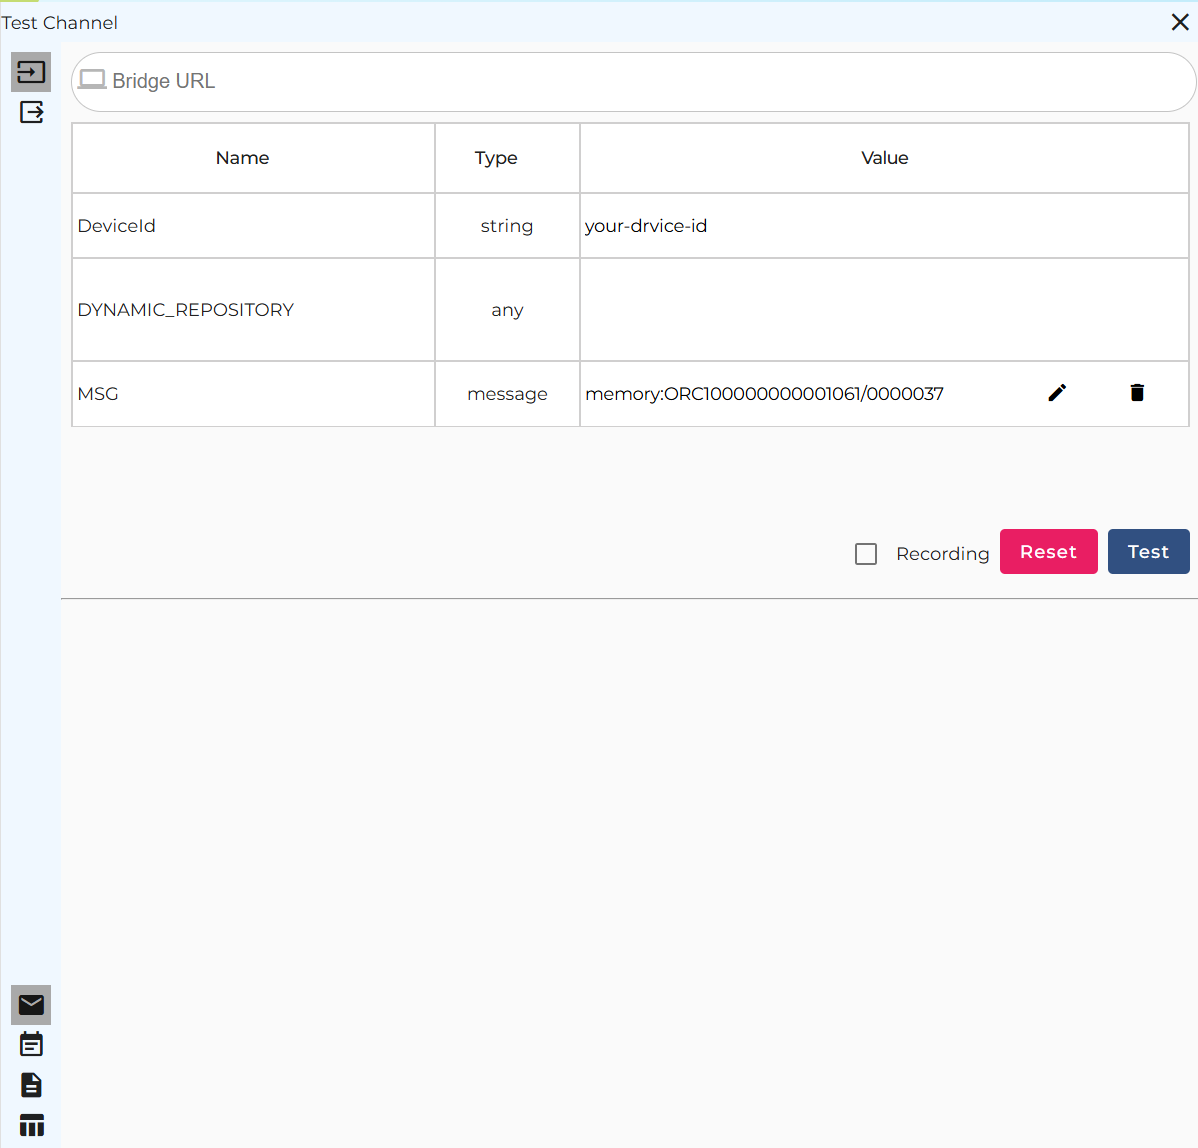Screen dimensions: 1198x1148
Task: Open the table columns panel icon
Action: (x=31, y=1125)
